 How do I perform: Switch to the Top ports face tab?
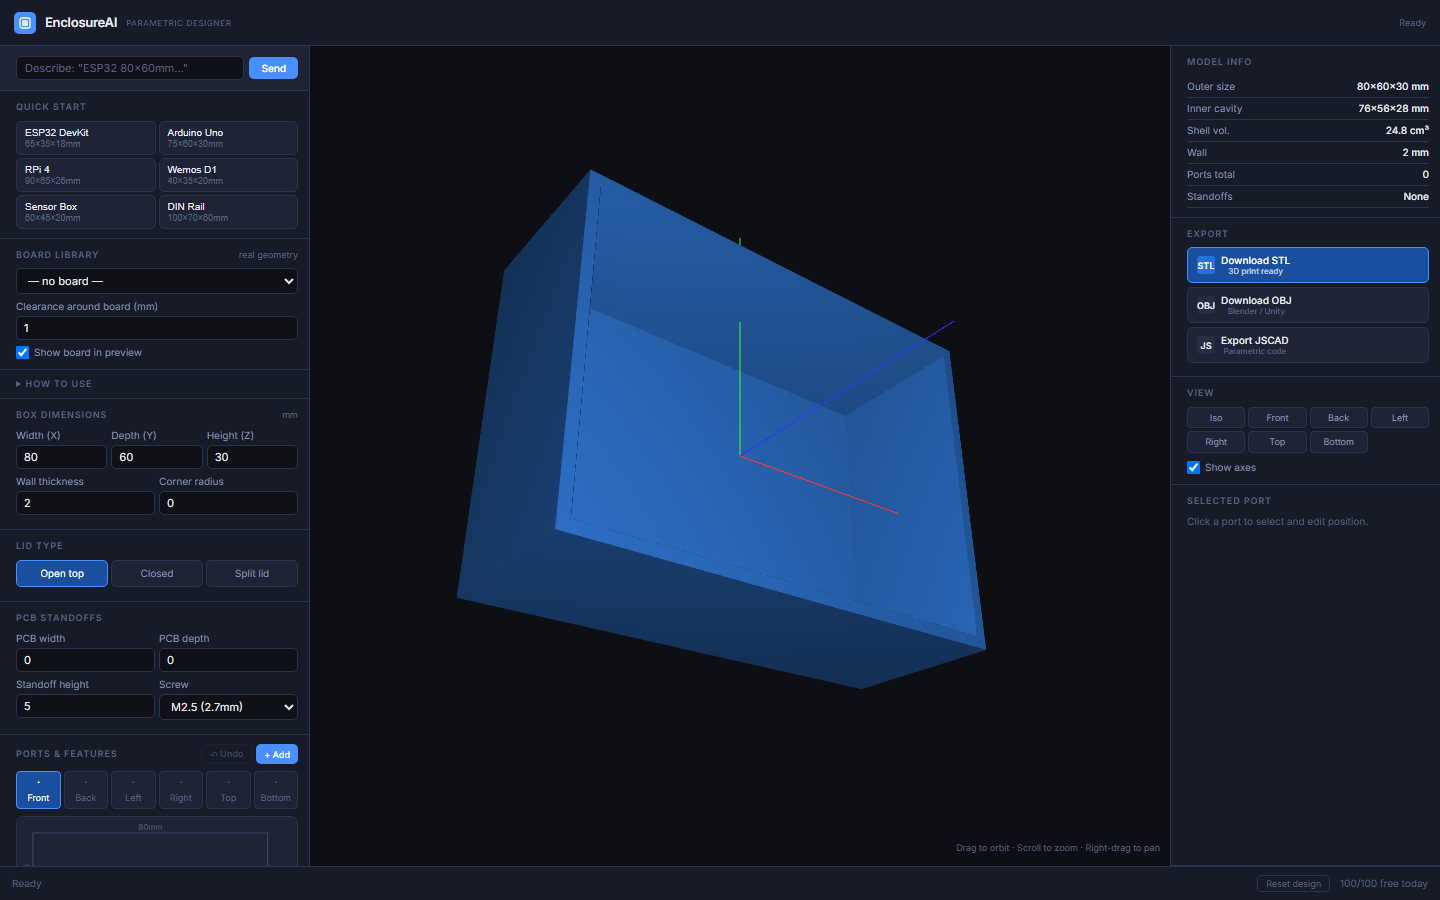(228, 790)
